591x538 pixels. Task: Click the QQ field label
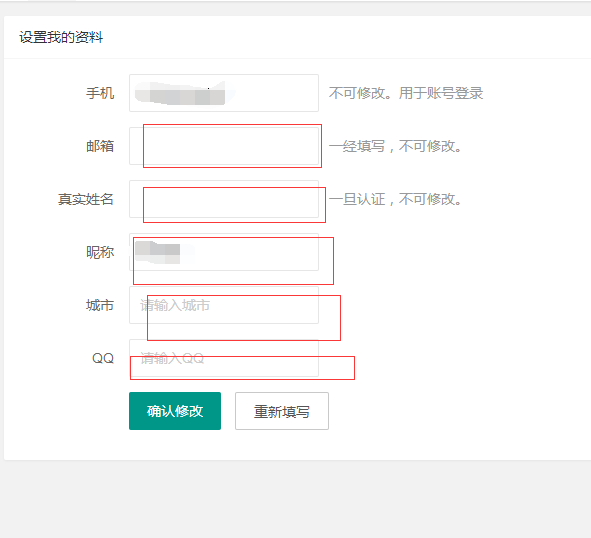click(x=103, y=358)
